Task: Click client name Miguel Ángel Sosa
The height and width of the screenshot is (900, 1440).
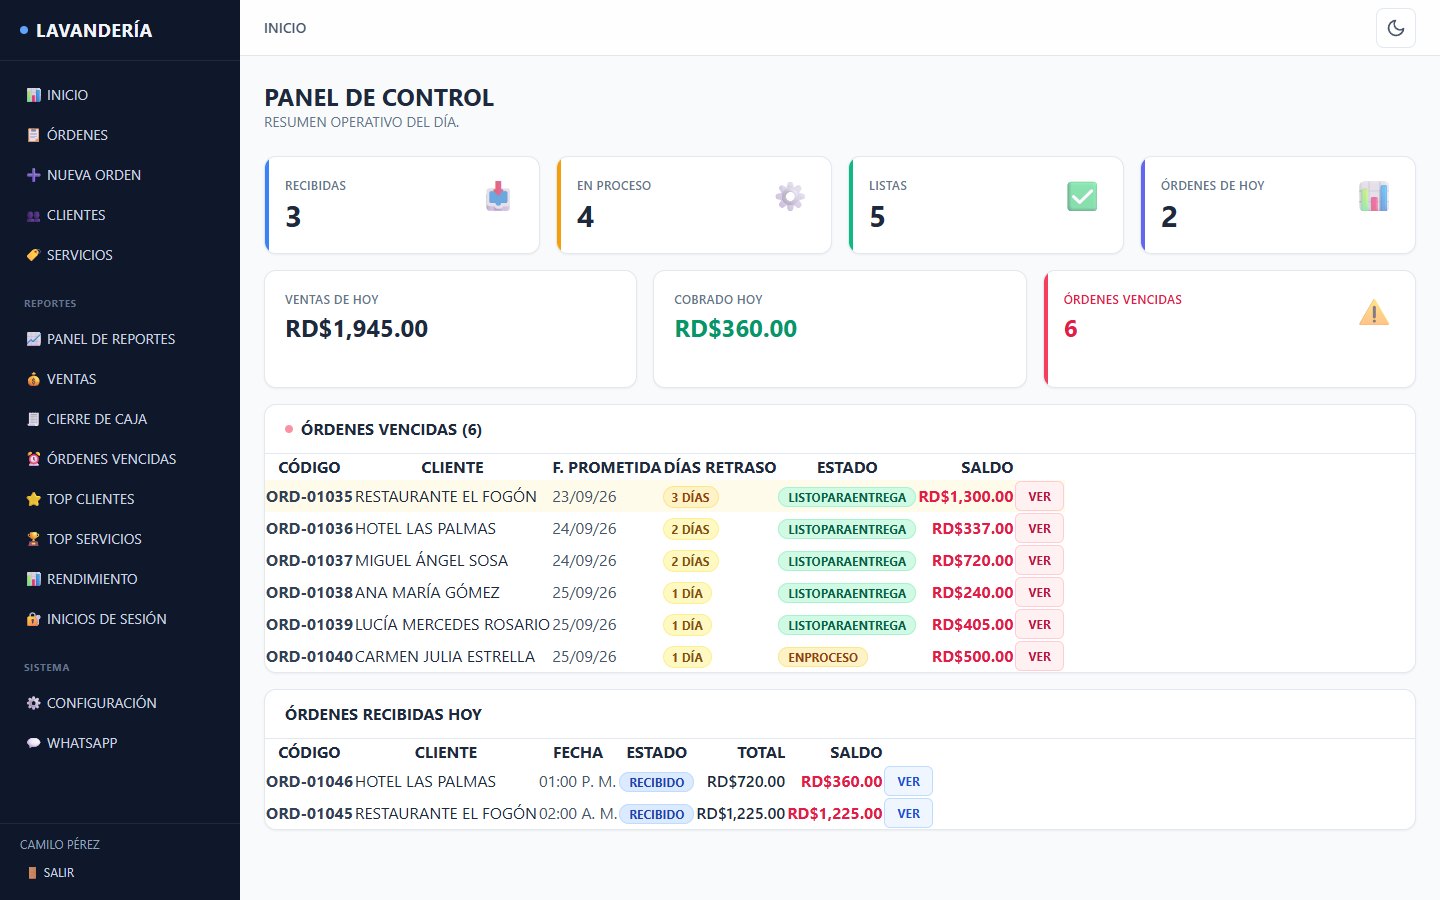Action: coord(431,561)
